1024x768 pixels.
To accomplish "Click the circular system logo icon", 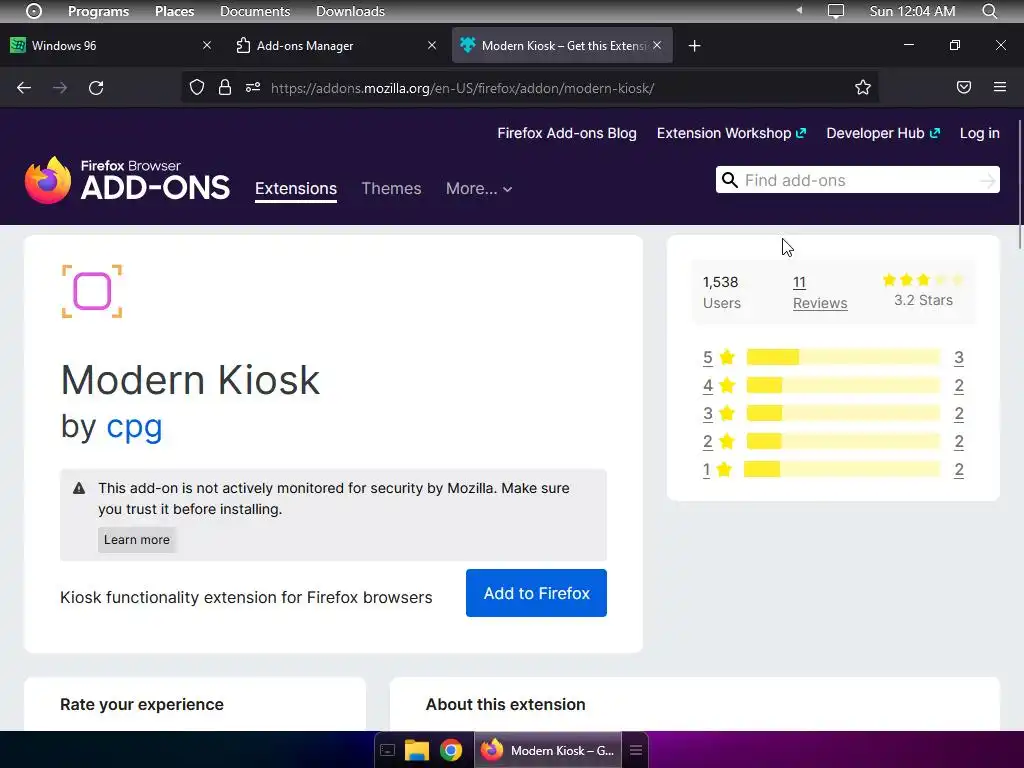I will coord(33,11).
